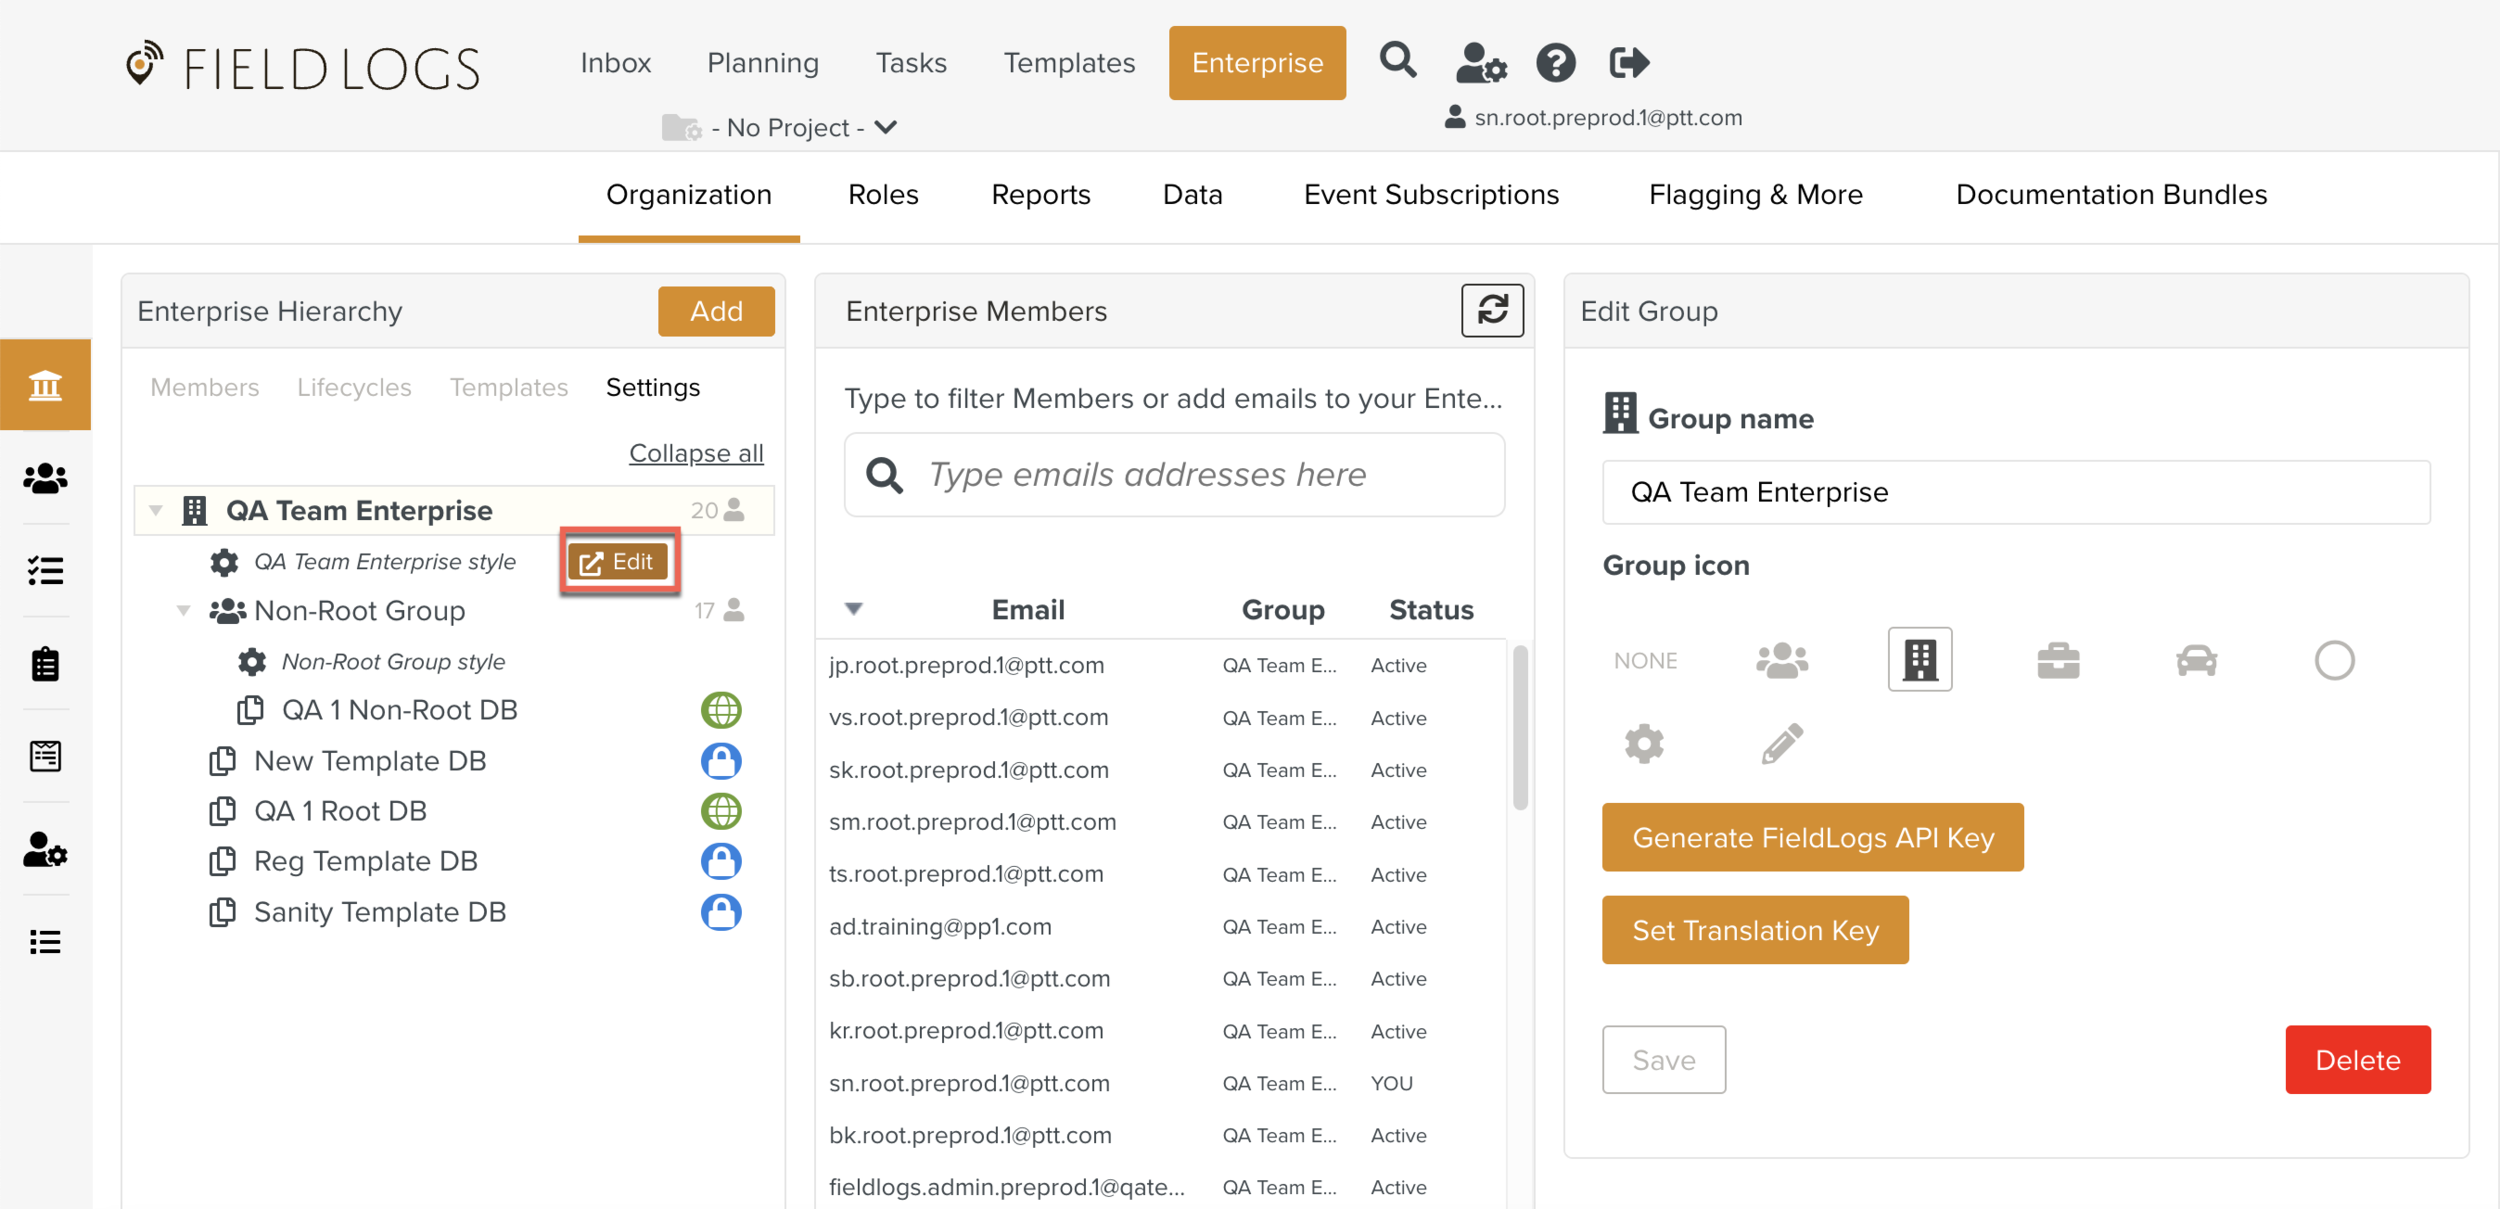Screen dimensions: 2500x1209
Task: Click the help question mark icon
Action: [1555, 63]
